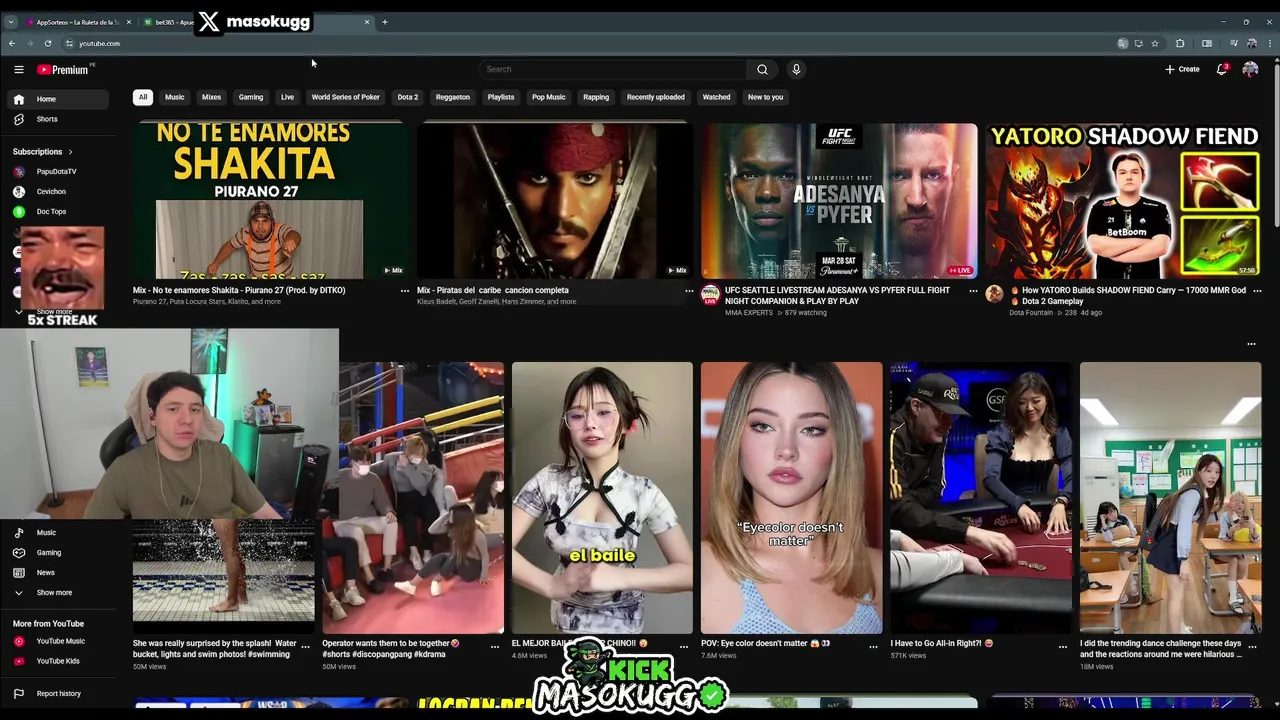Click in the YouTube Search field
Viewport: 1280px width, 720px height.
[x=613, y=69]
